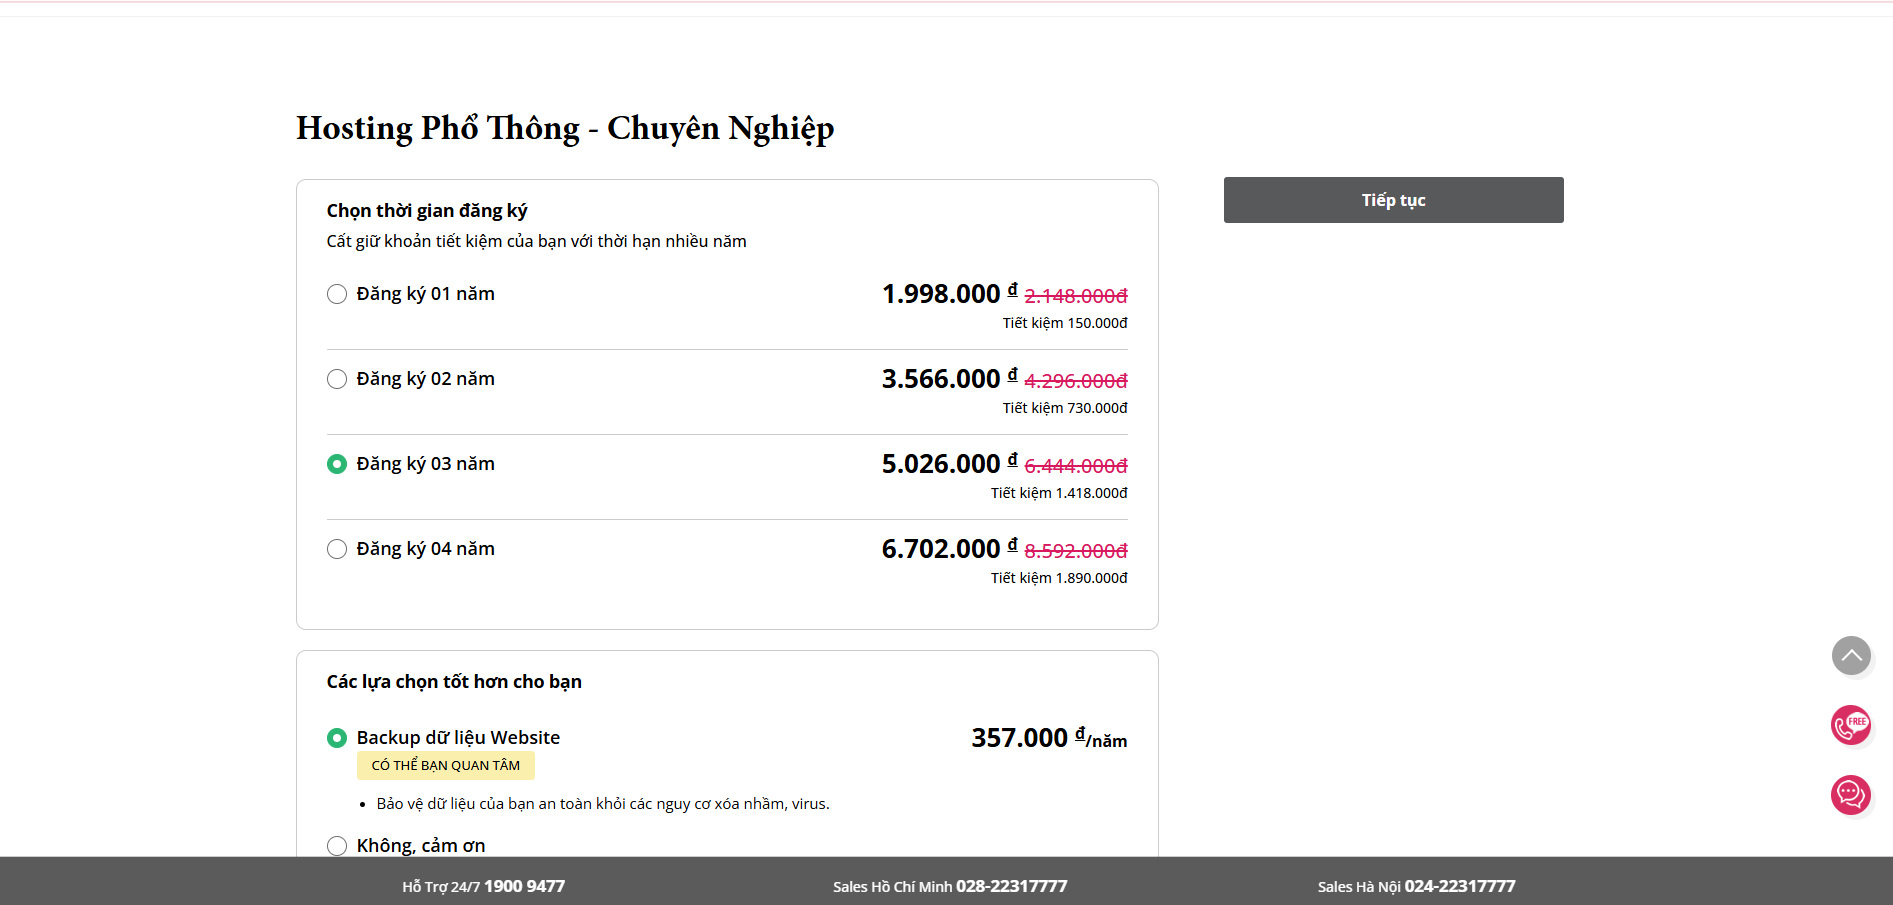Select the 02 year registration option

click(337, 379)
